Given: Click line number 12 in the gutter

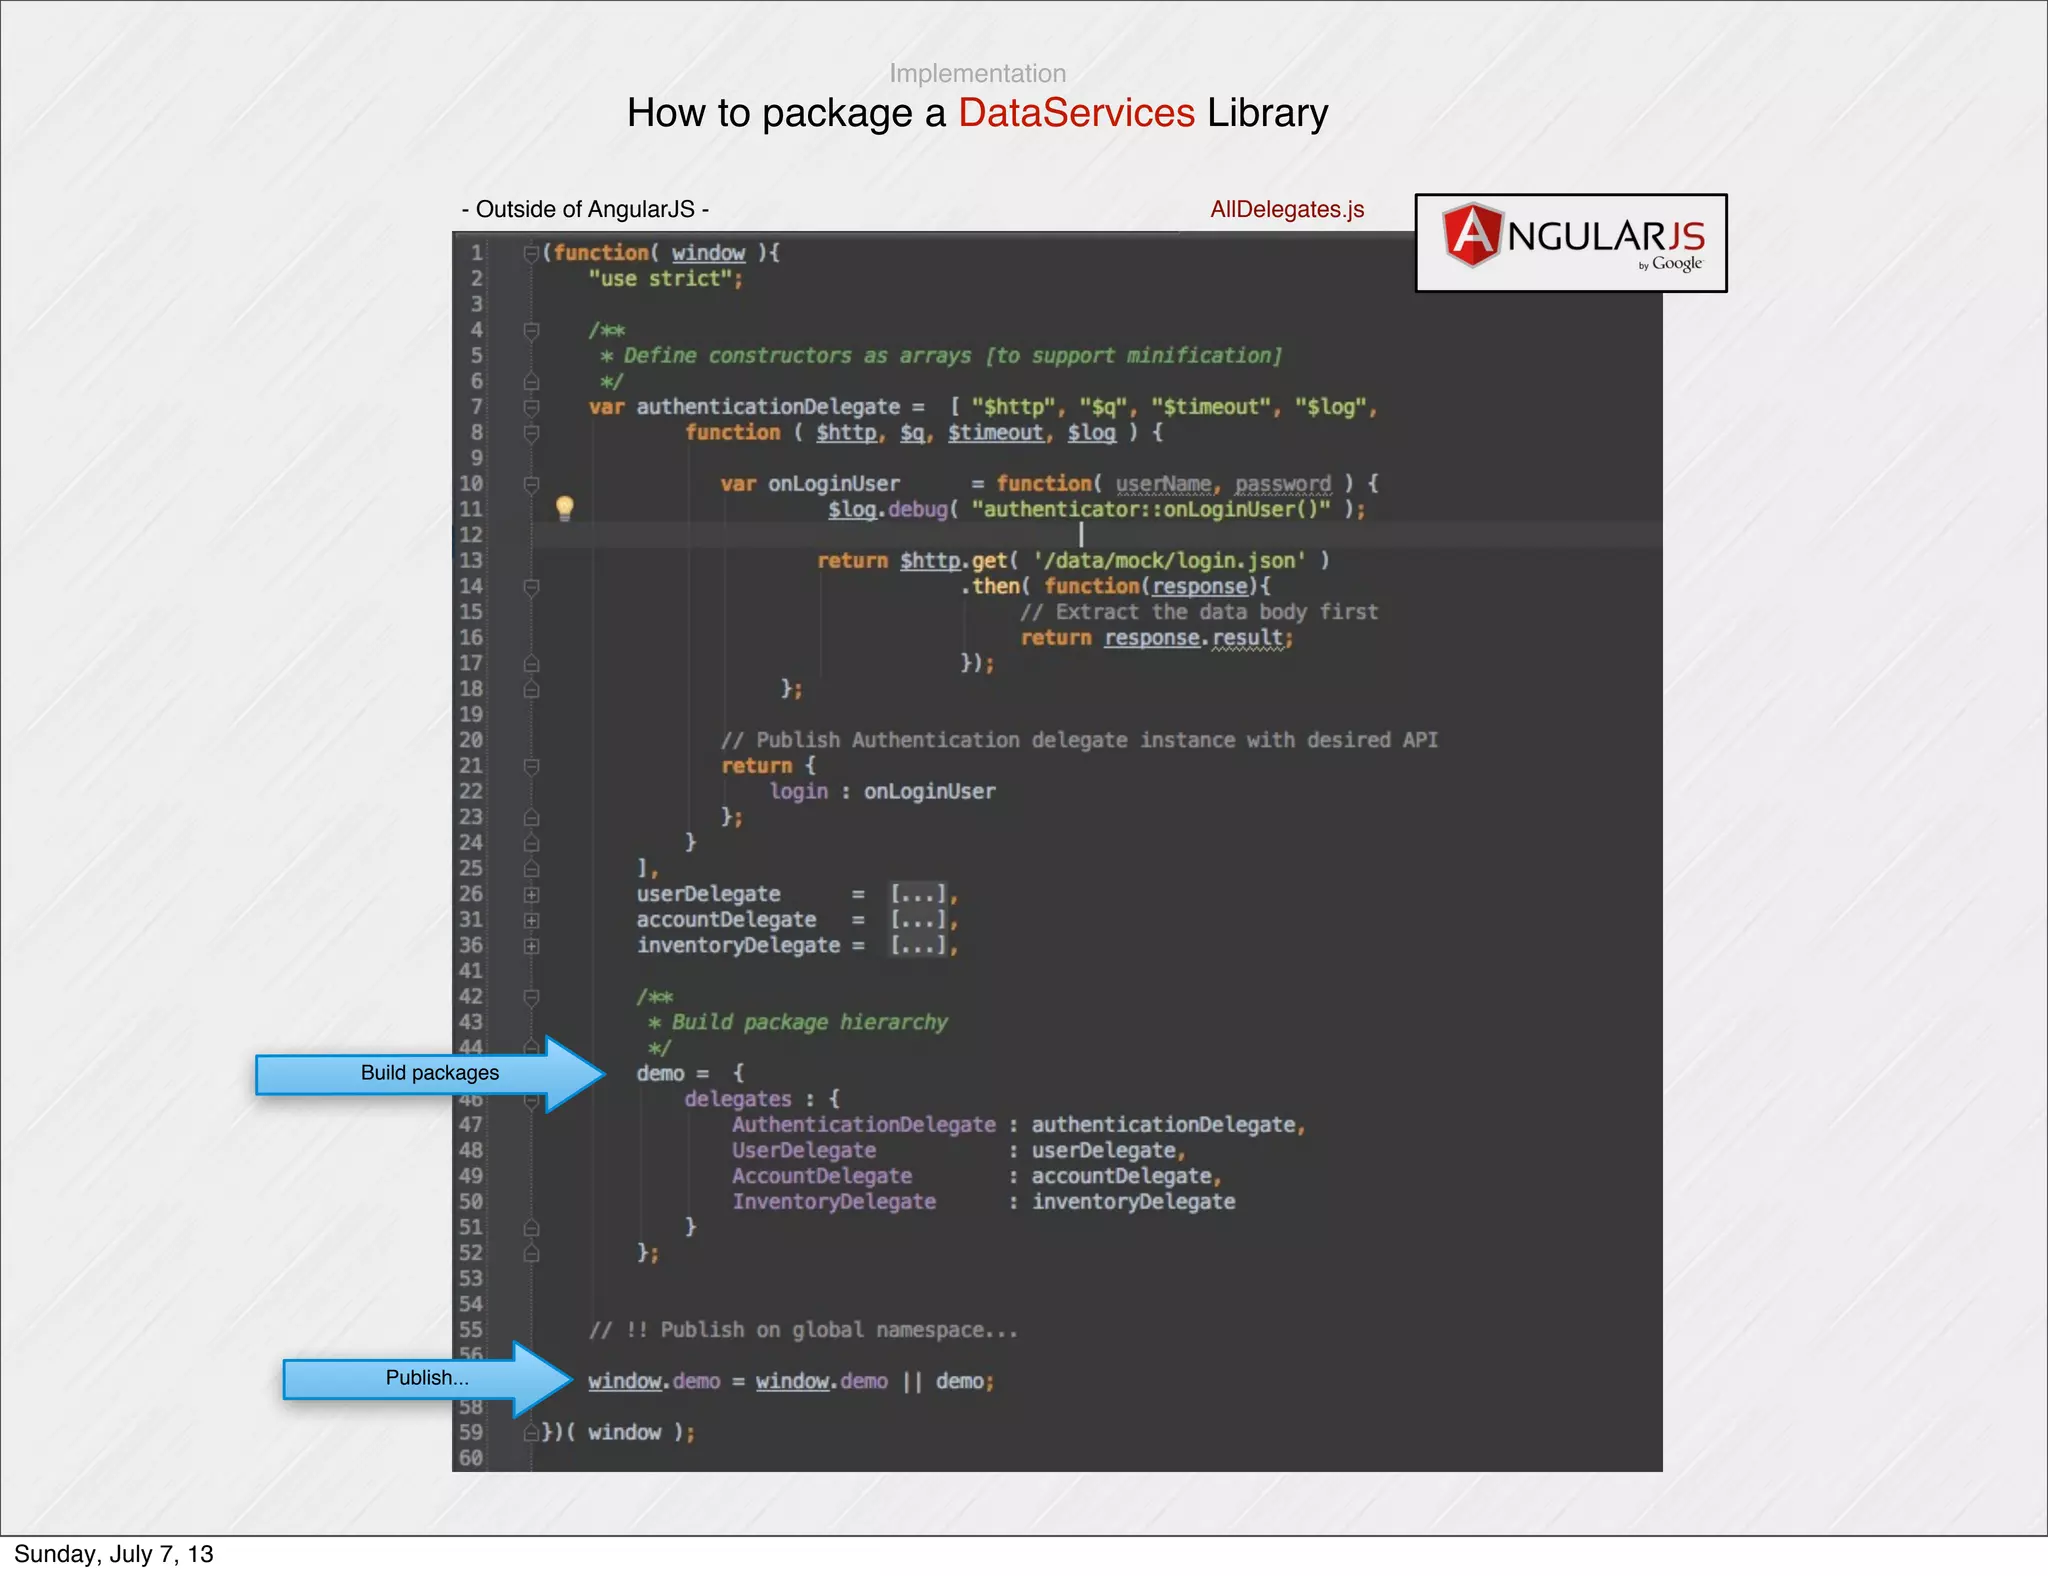Looking at the screenshot, I should pyautogui.click(x=471, y=535).
